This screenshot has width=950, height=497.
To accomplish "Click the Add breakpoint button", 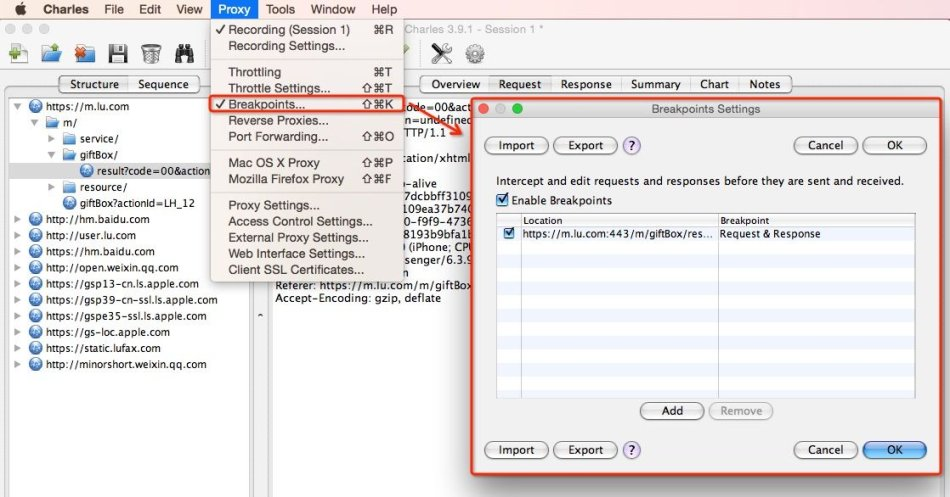I will coord(672,411).
